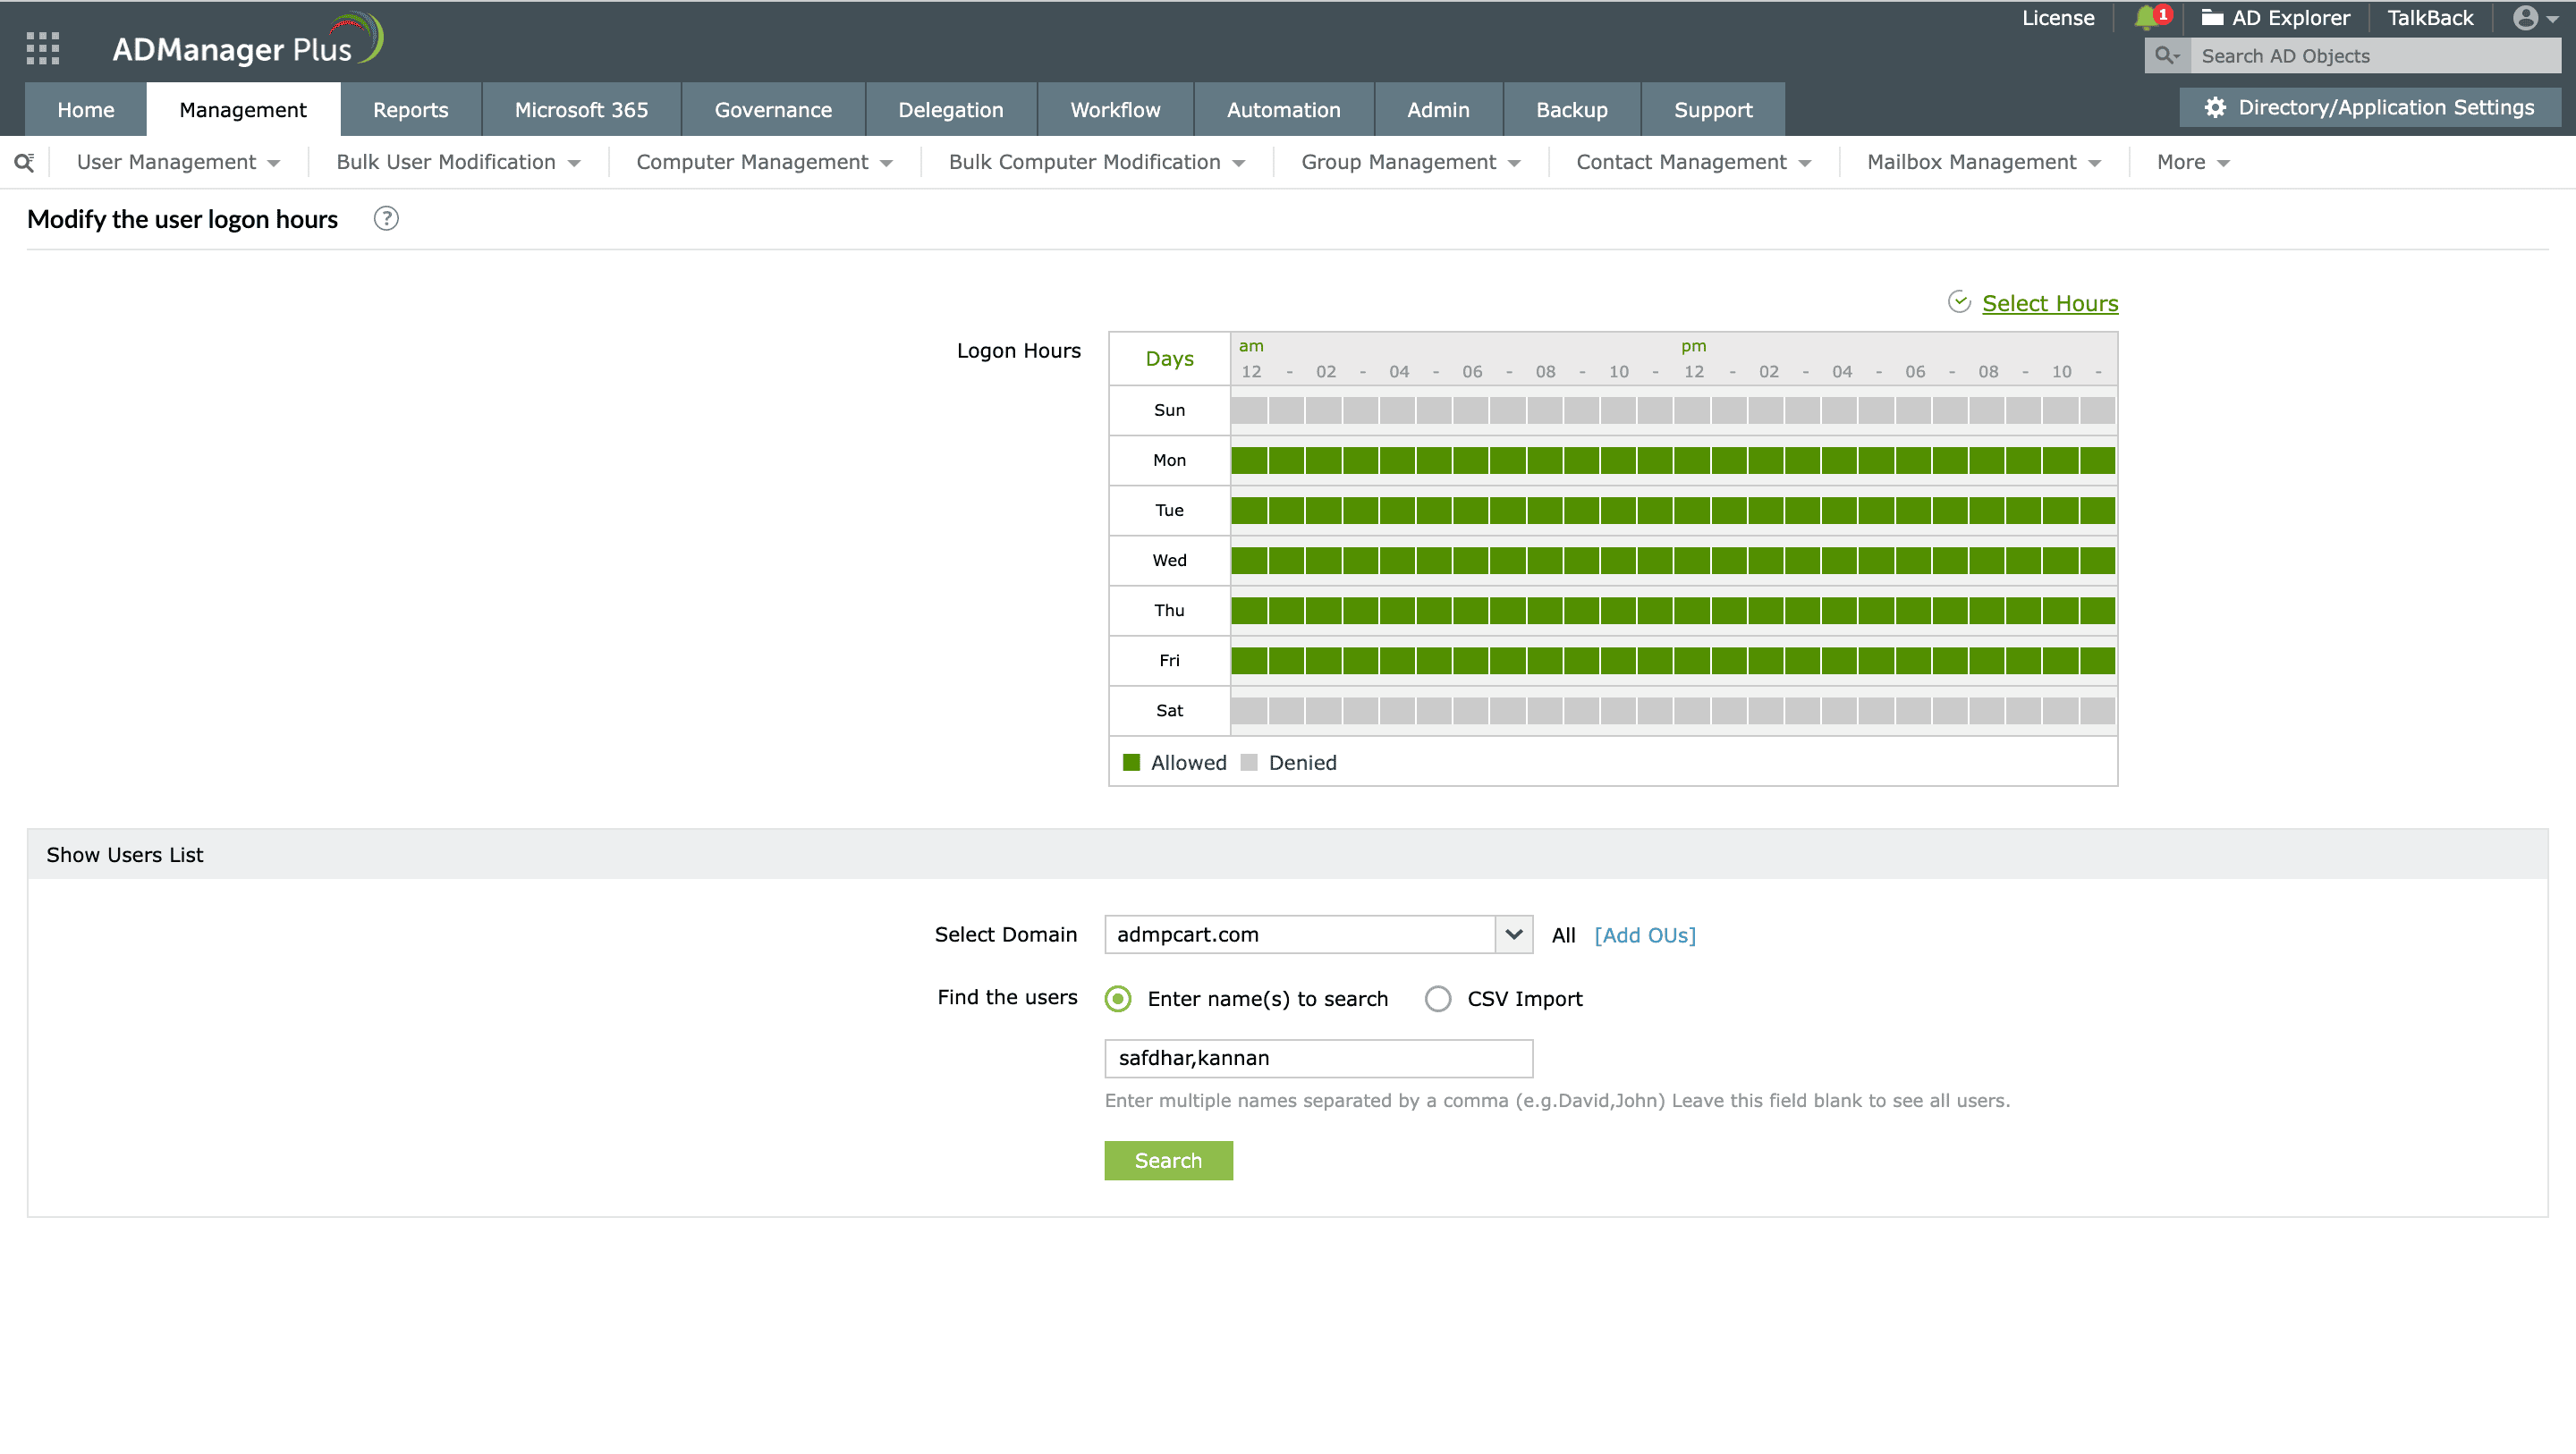Viewport: 2576px width, 1454px height.
Task: Open the TalkBack link
Action: click(2430, 18)
